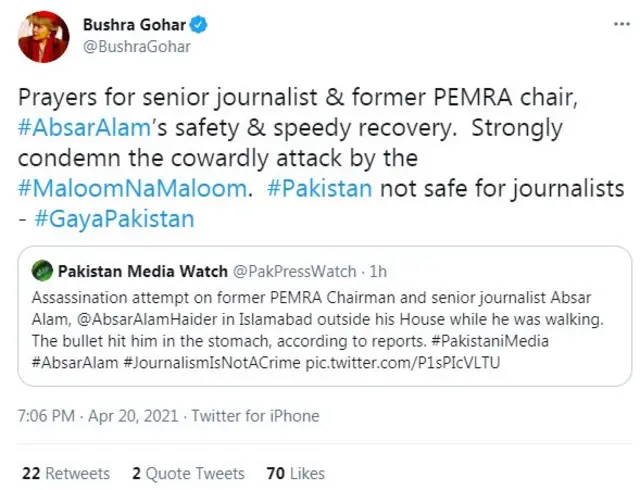Click the Twitter for iPhone source label
The height and width of the screenshot is (490, 640).
point(255,416)
